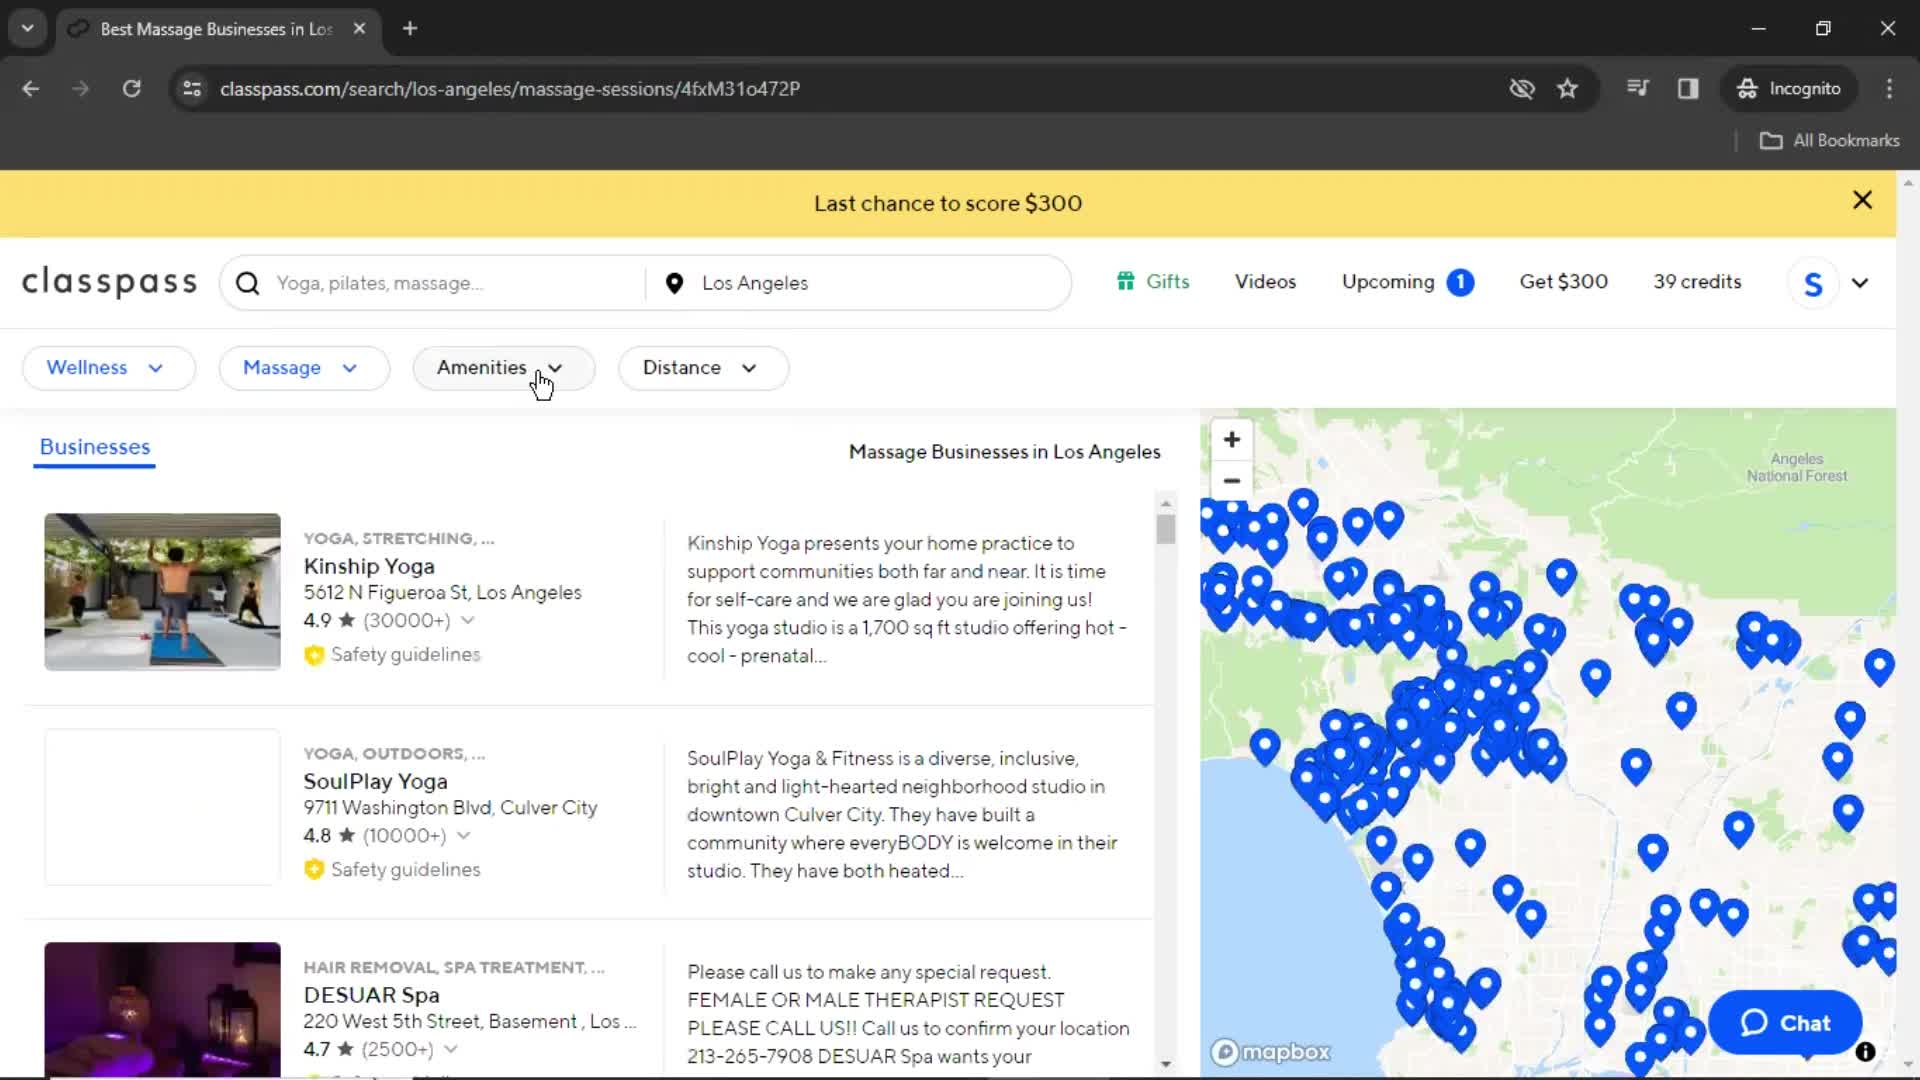Select the Businesses tab
Screen dimensions: 1920x1080
coord(95,447)
